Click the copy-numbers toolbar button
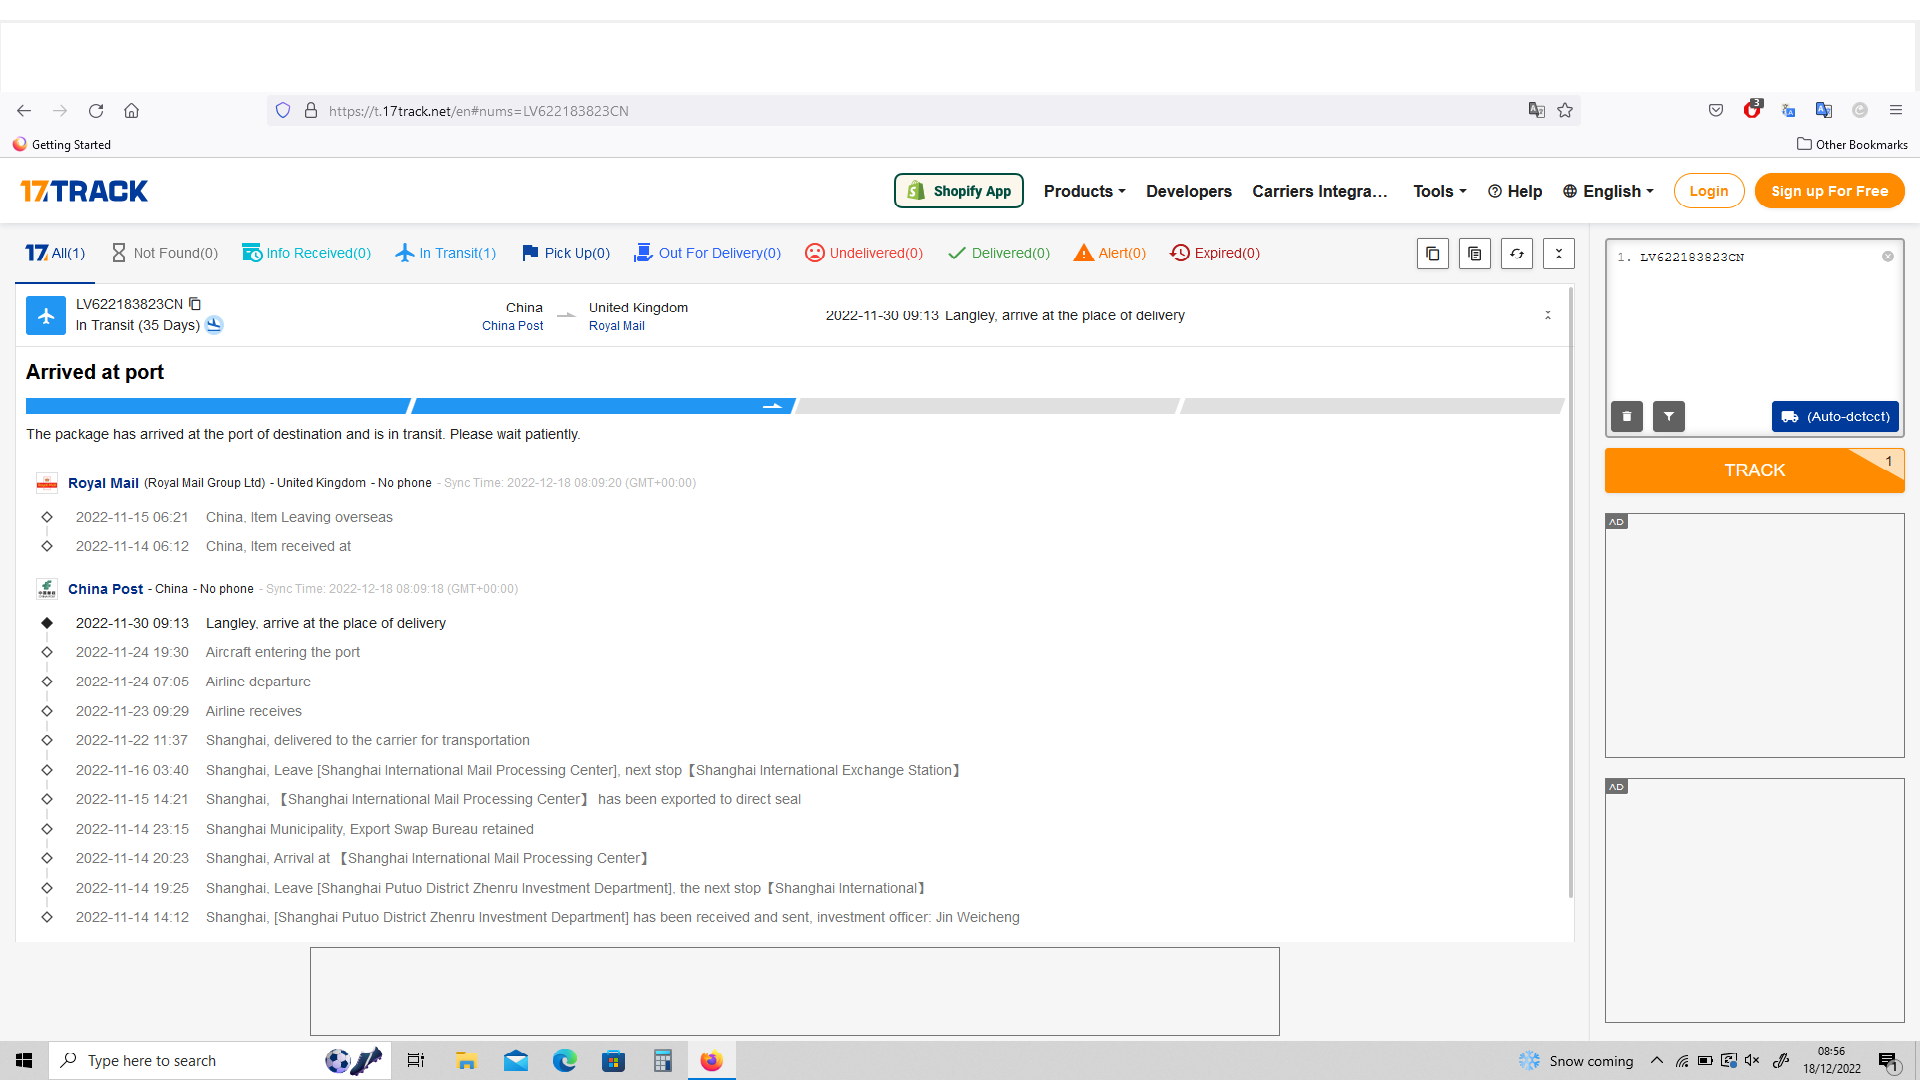Screen dimensions: 1920x1080 pos(1432,253)
